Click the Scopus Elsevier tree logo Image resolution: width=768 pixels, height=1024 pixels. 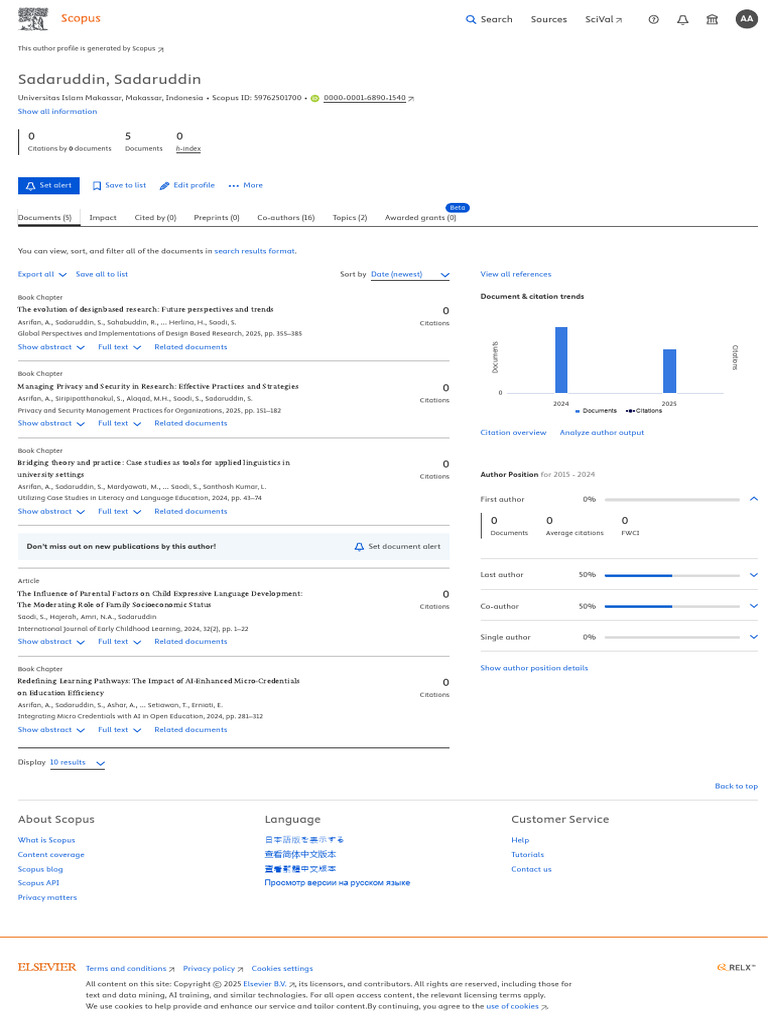tap(33, 19)
